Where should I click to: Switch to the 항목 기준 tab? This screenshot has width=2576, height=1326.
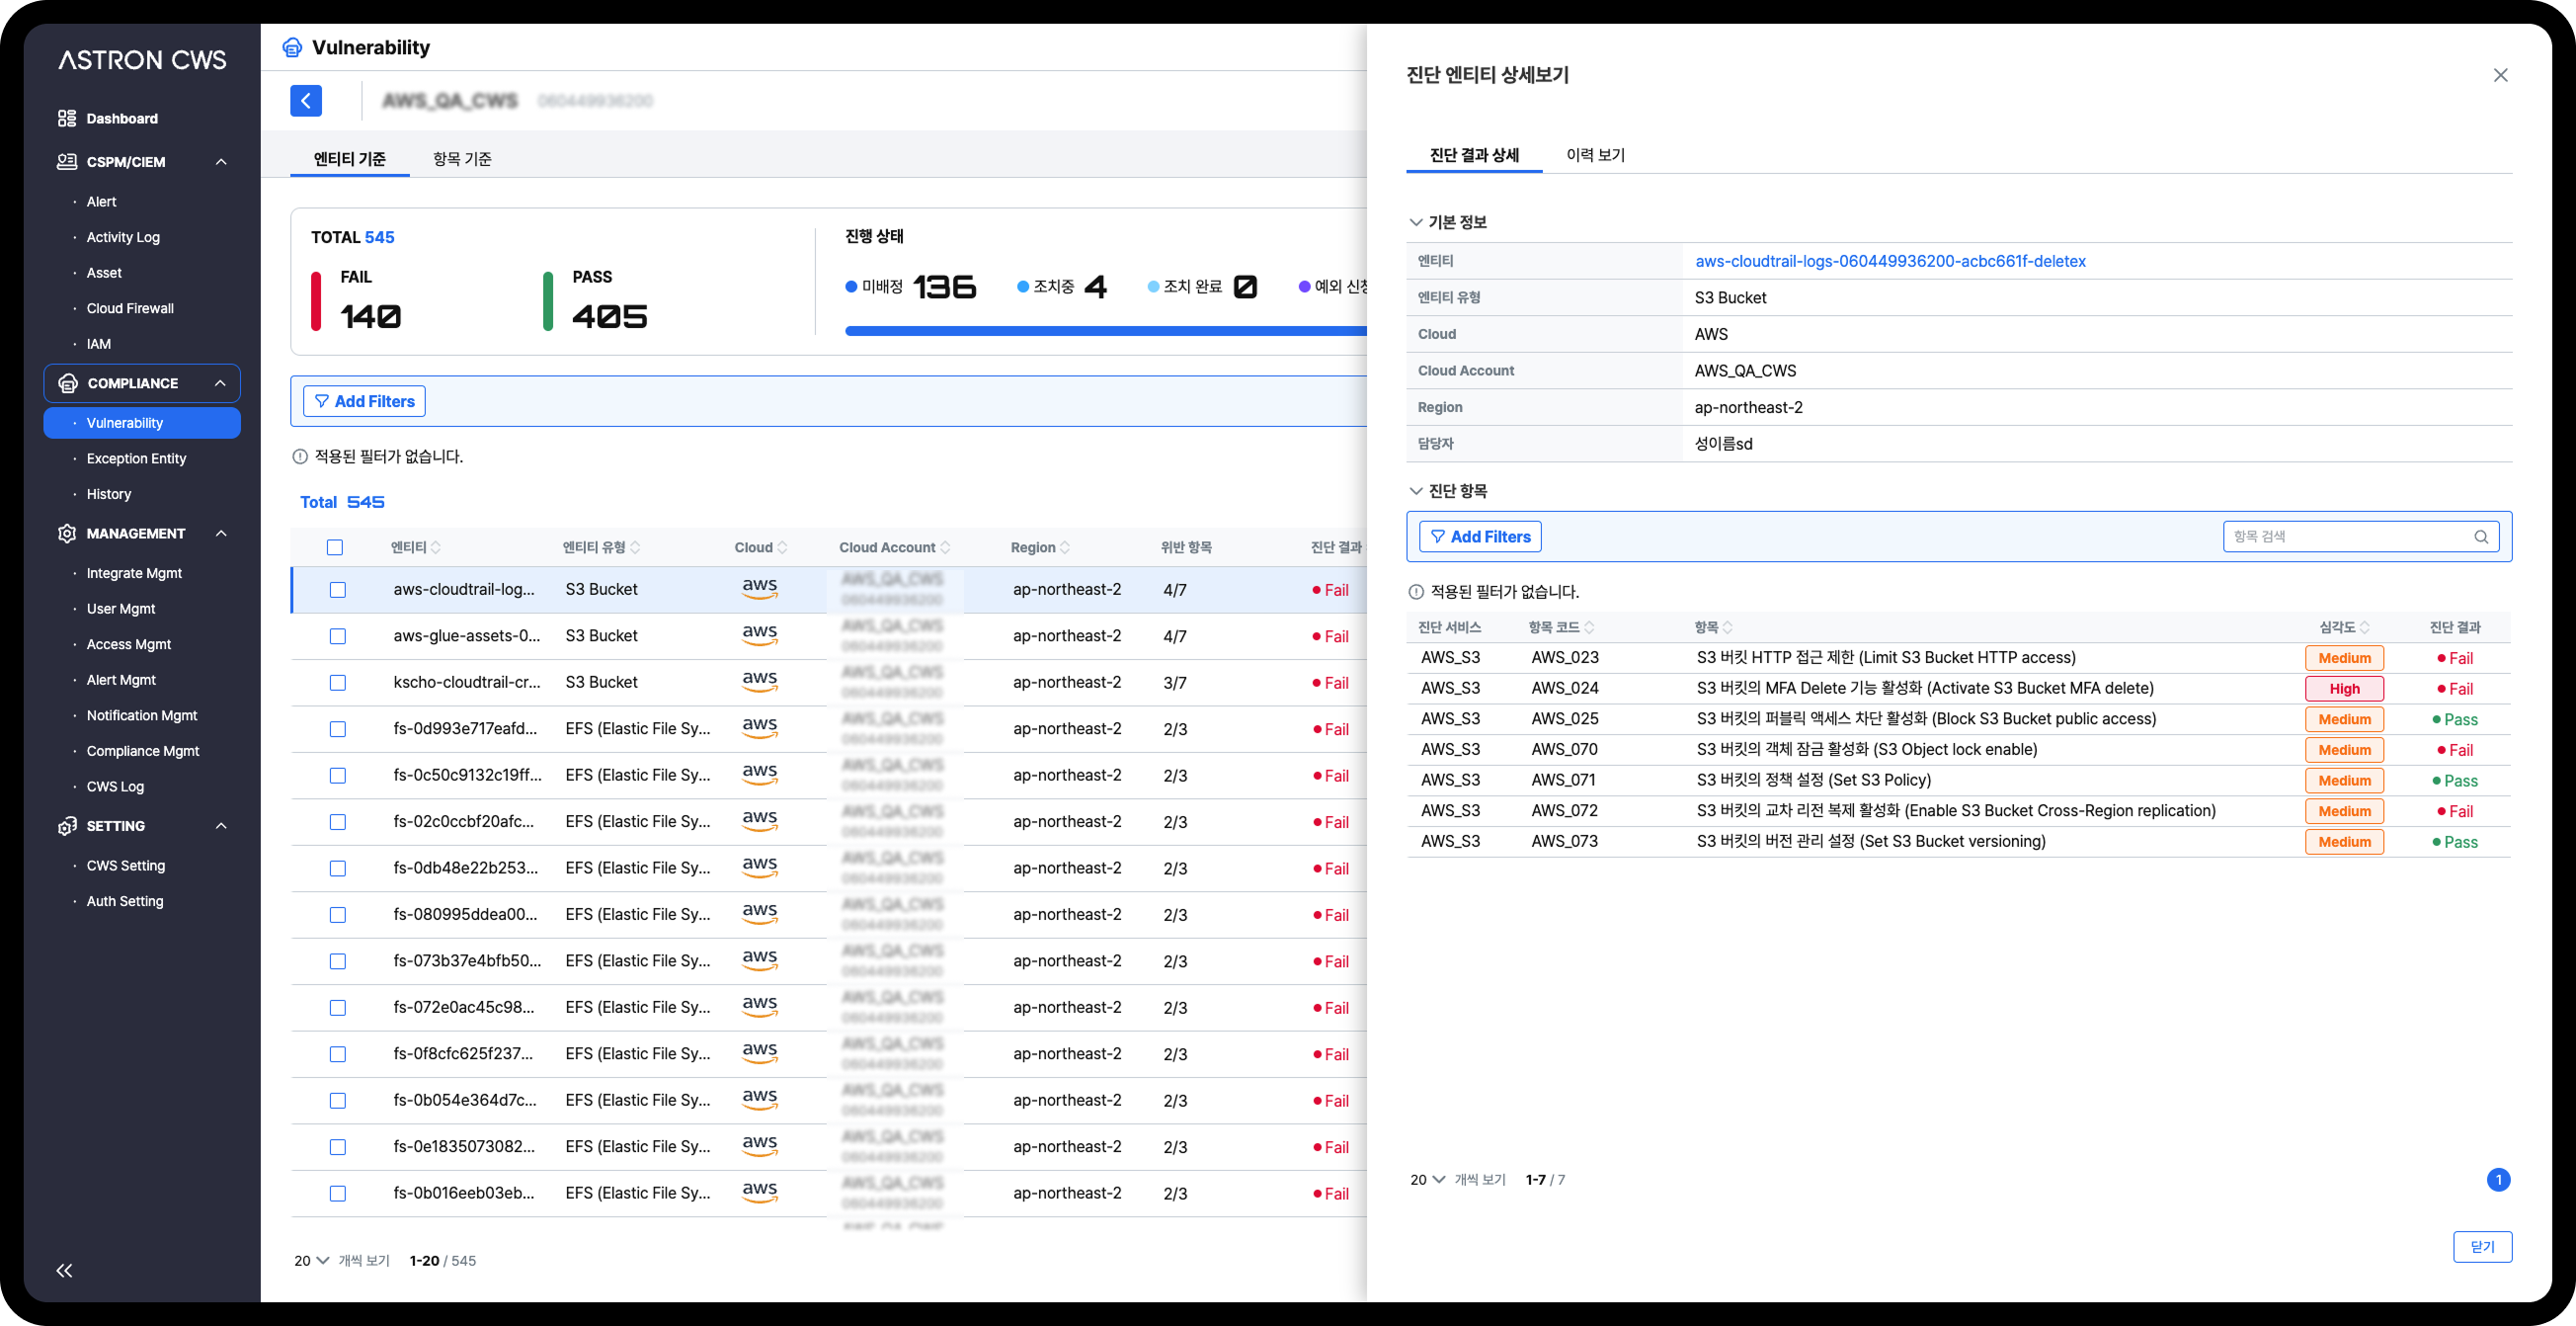[462, 159]
